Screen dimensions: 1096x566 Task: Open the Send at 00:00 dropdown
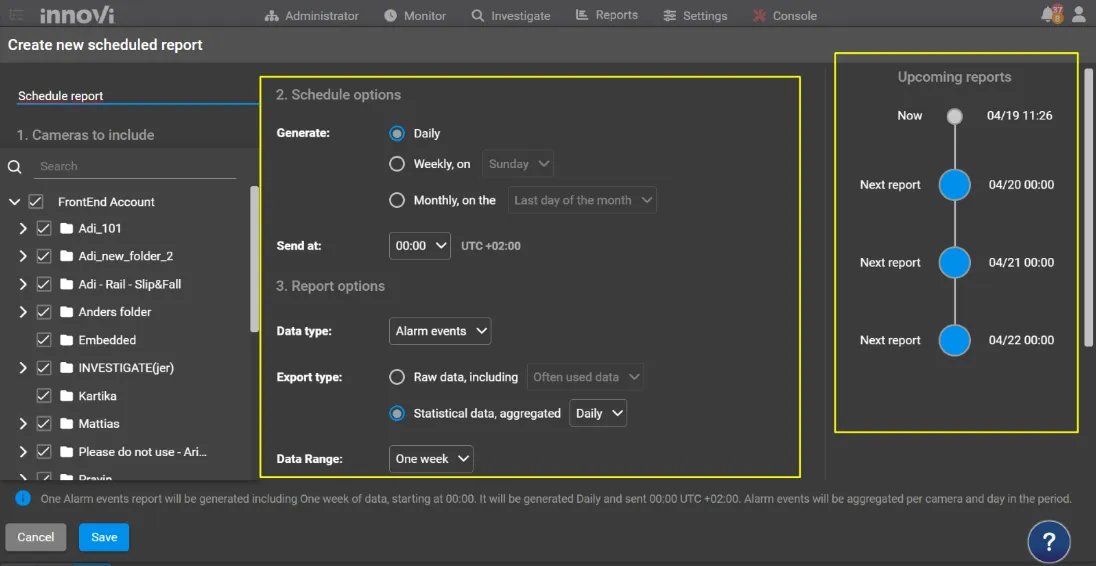pos(420,246)
